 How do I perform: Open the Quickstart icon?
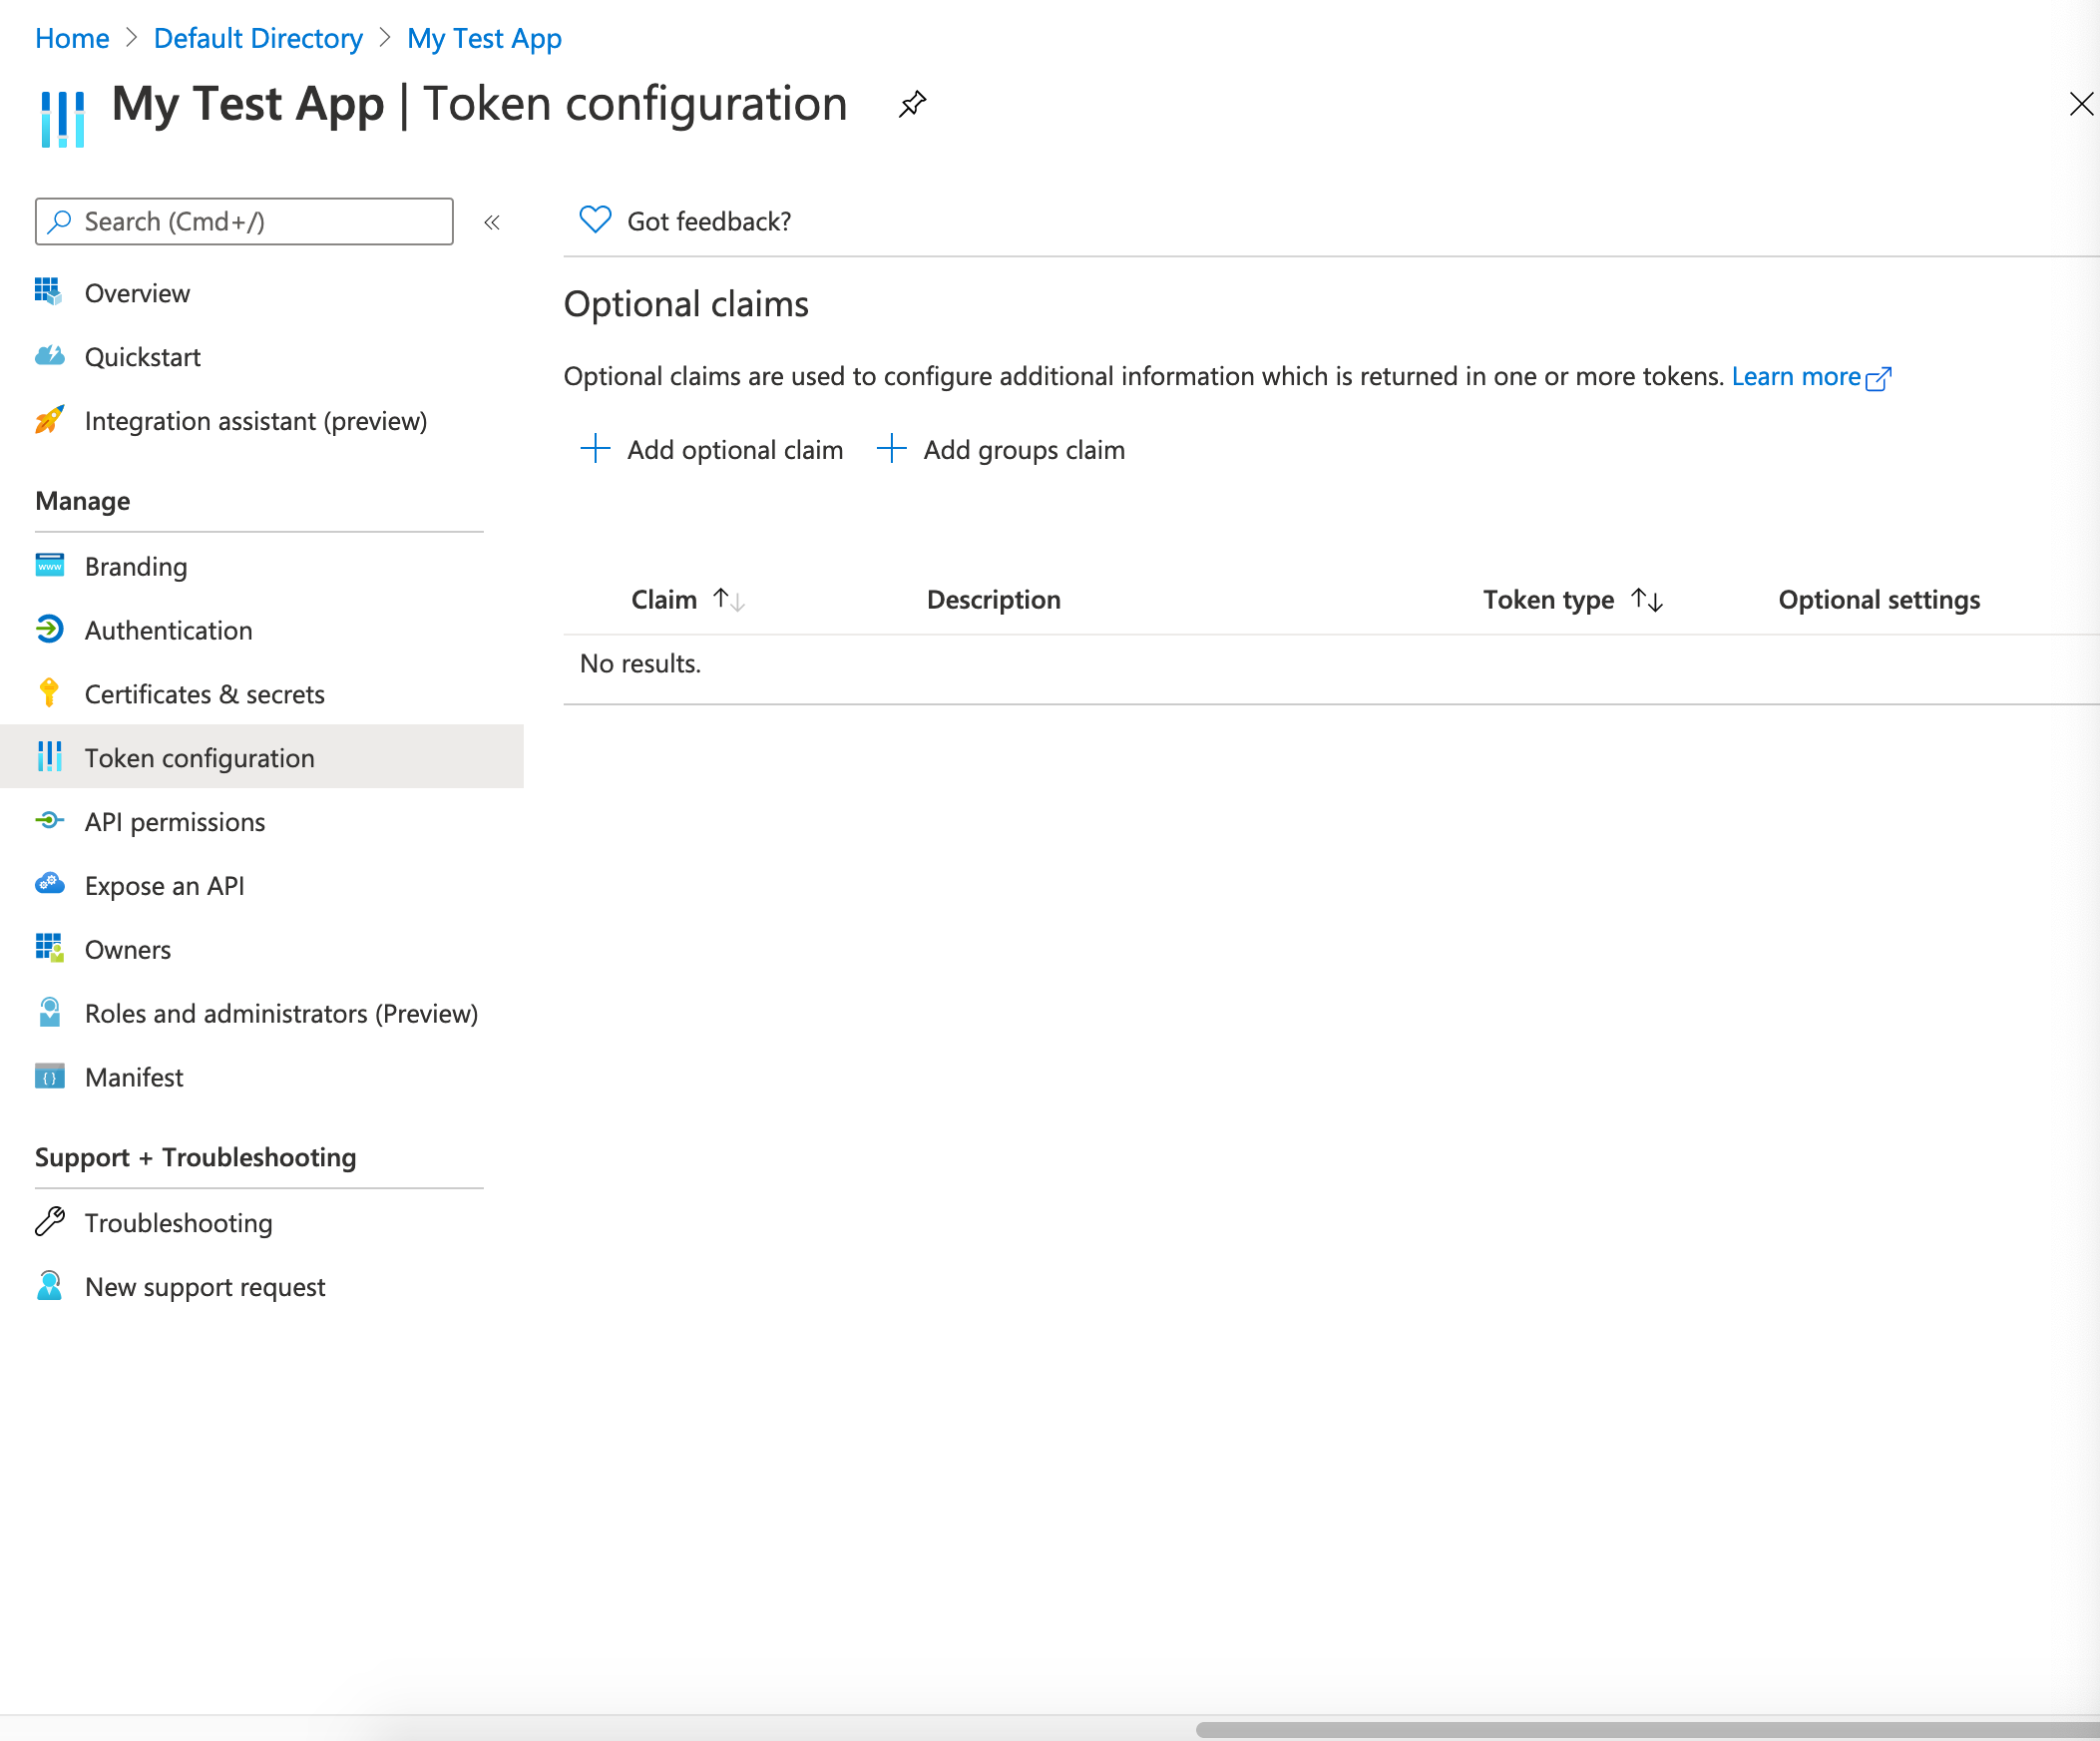(x=49, y=356)
